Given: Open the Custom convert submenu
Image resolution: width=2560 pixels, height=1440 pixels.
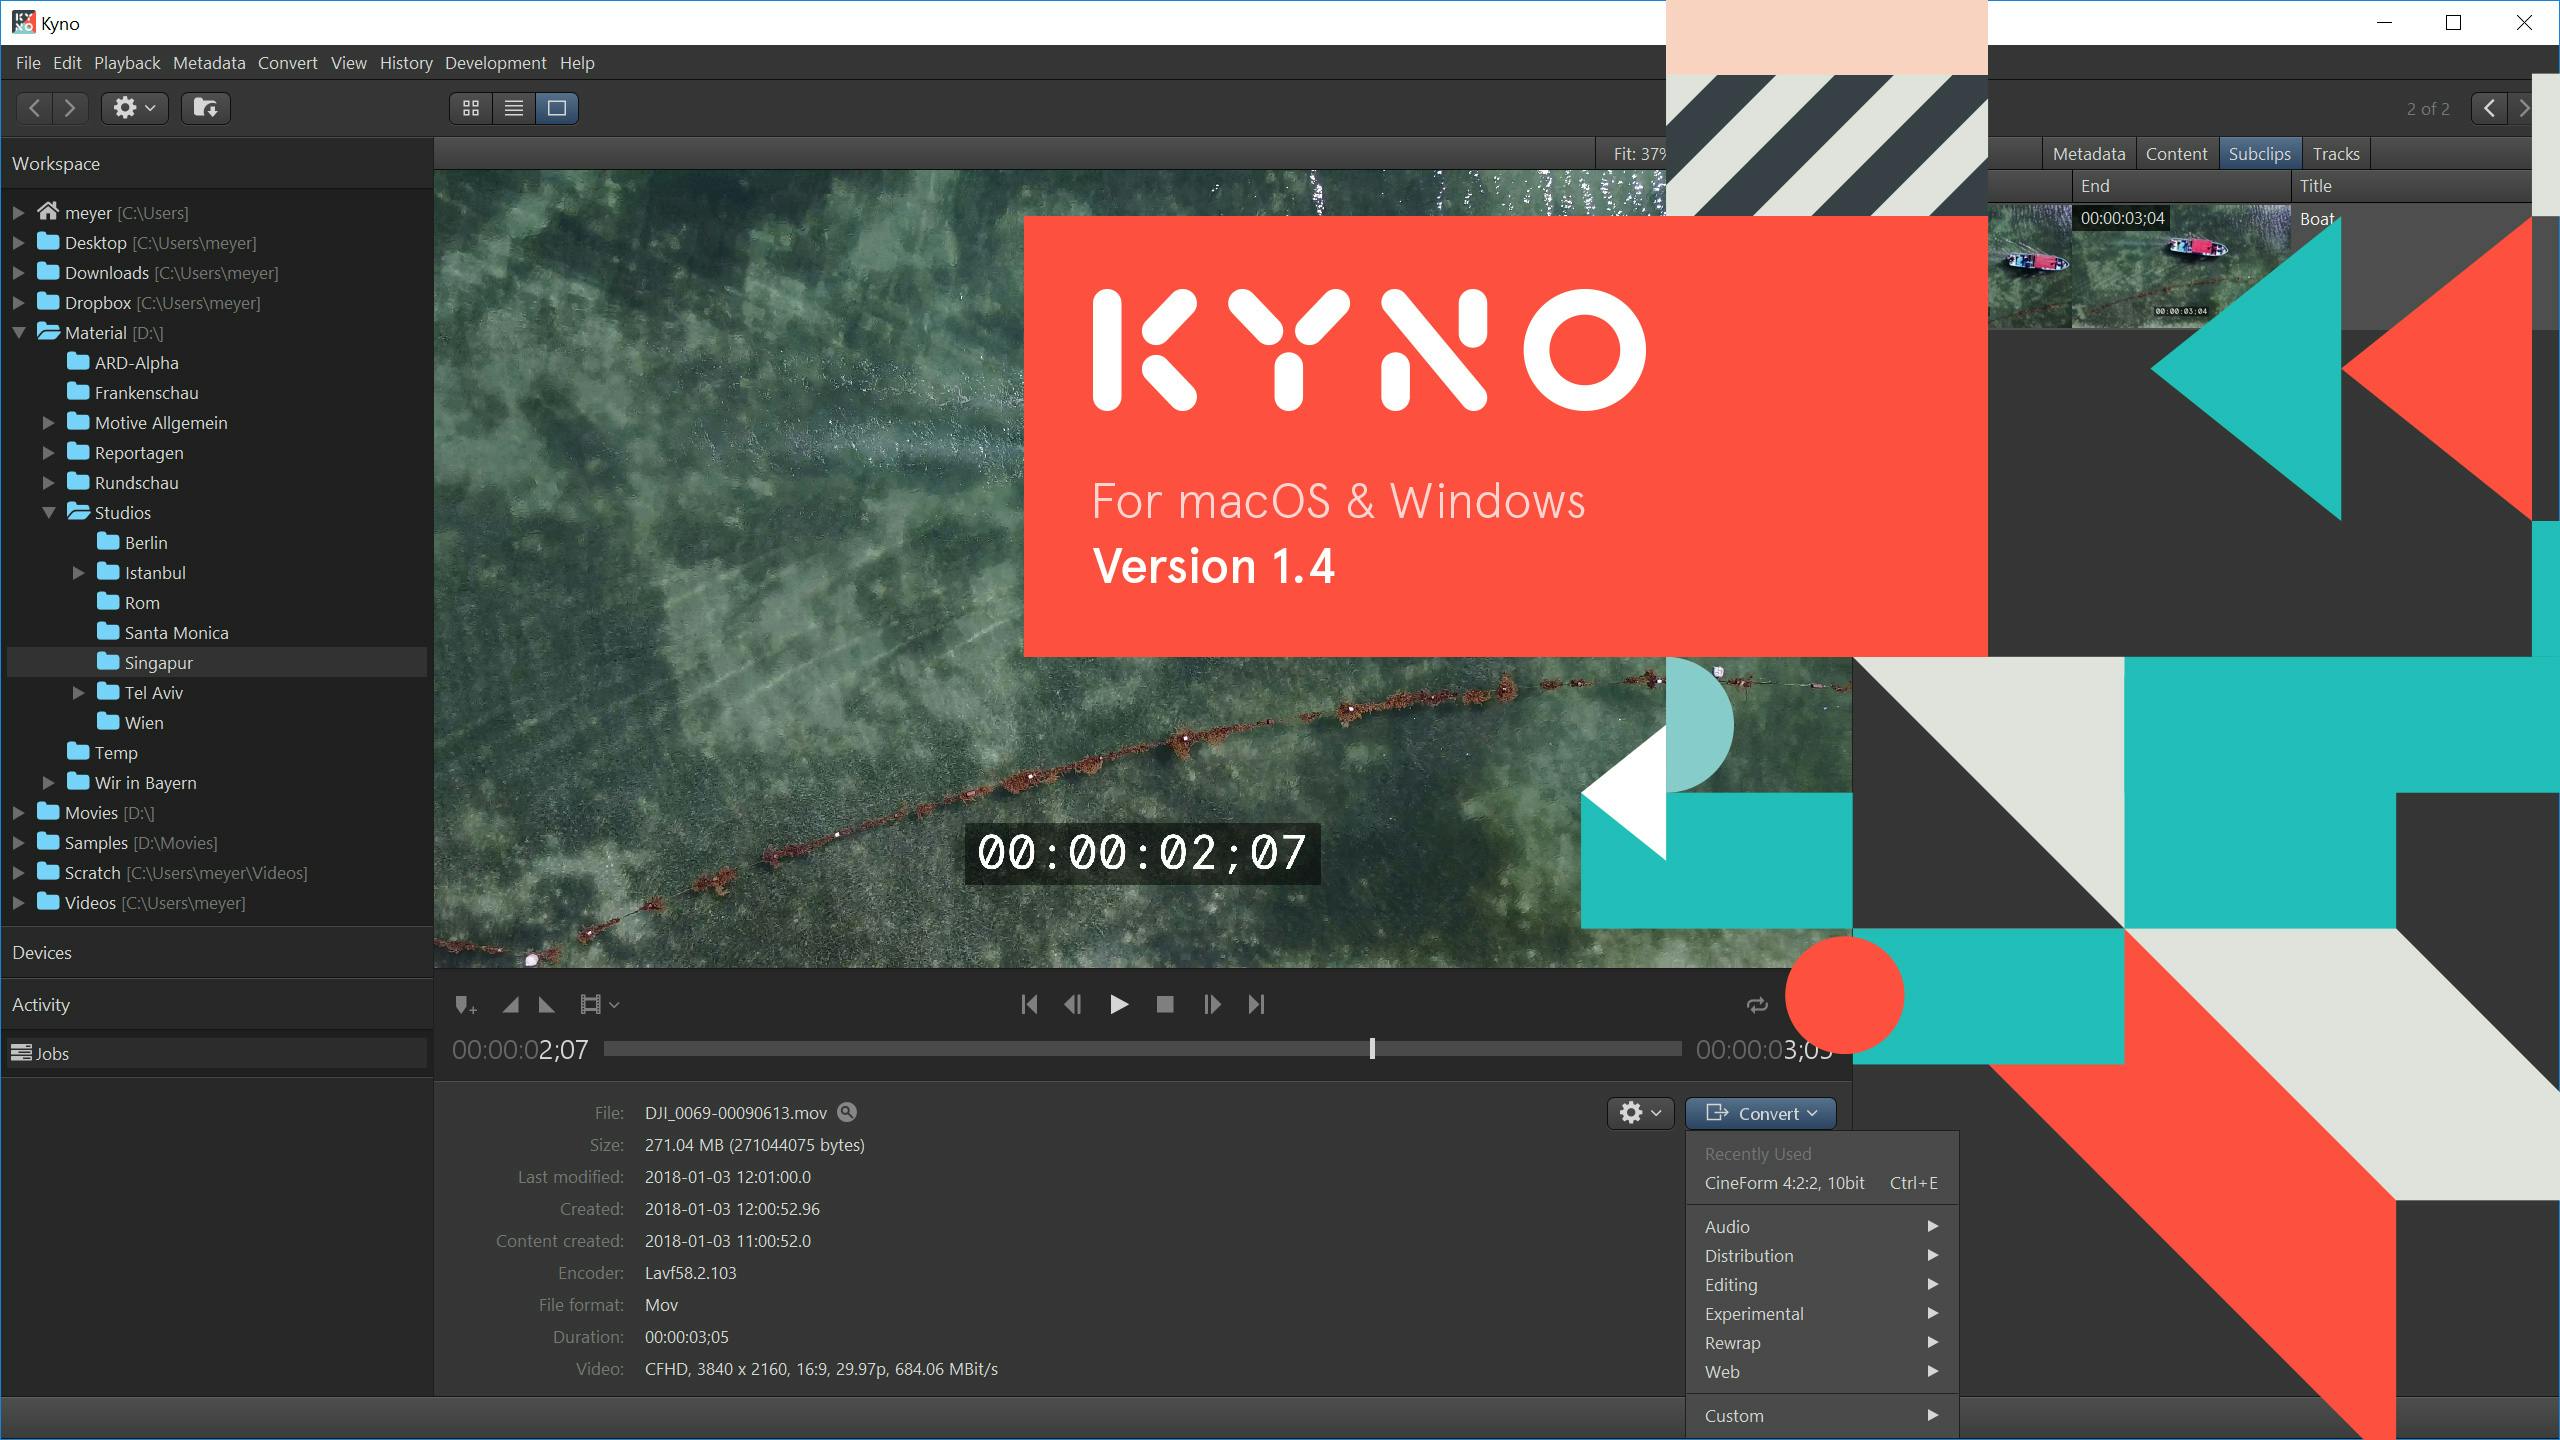Looking at the screenshot, I should [x=1821, y=1416].
